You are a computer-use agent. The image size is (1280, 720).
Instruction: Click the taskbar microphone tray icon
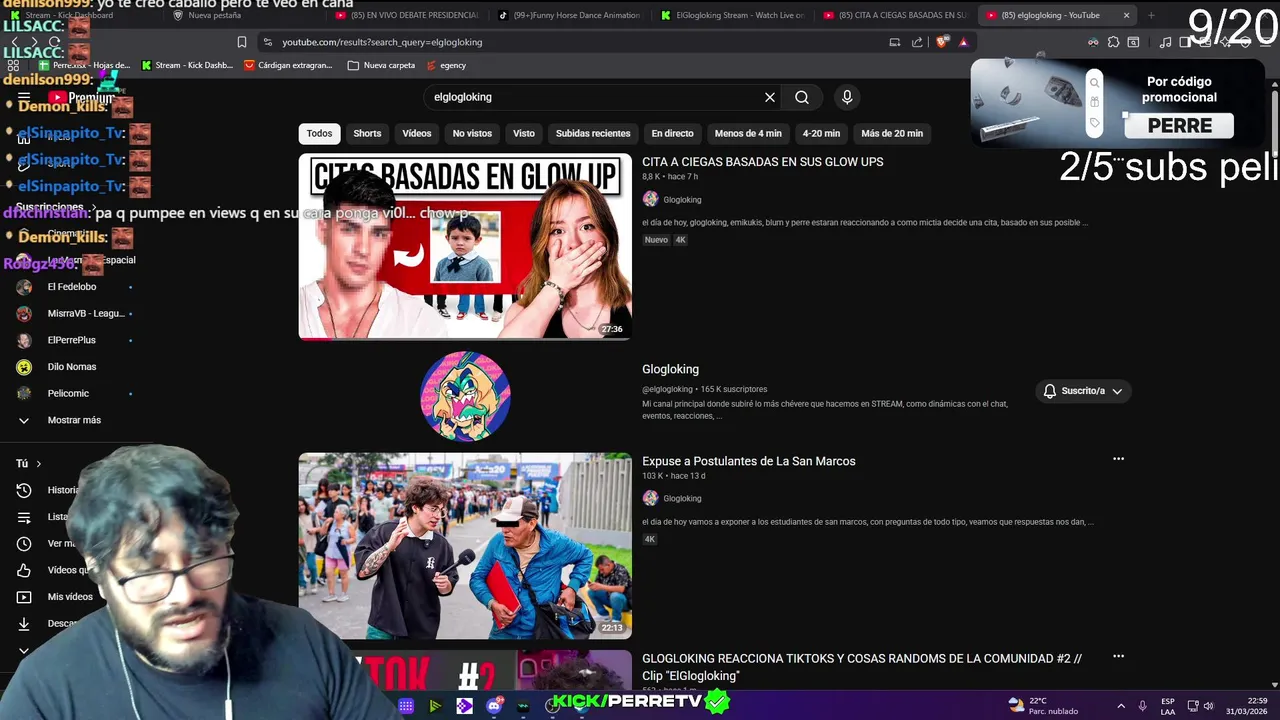[1142, 706]
